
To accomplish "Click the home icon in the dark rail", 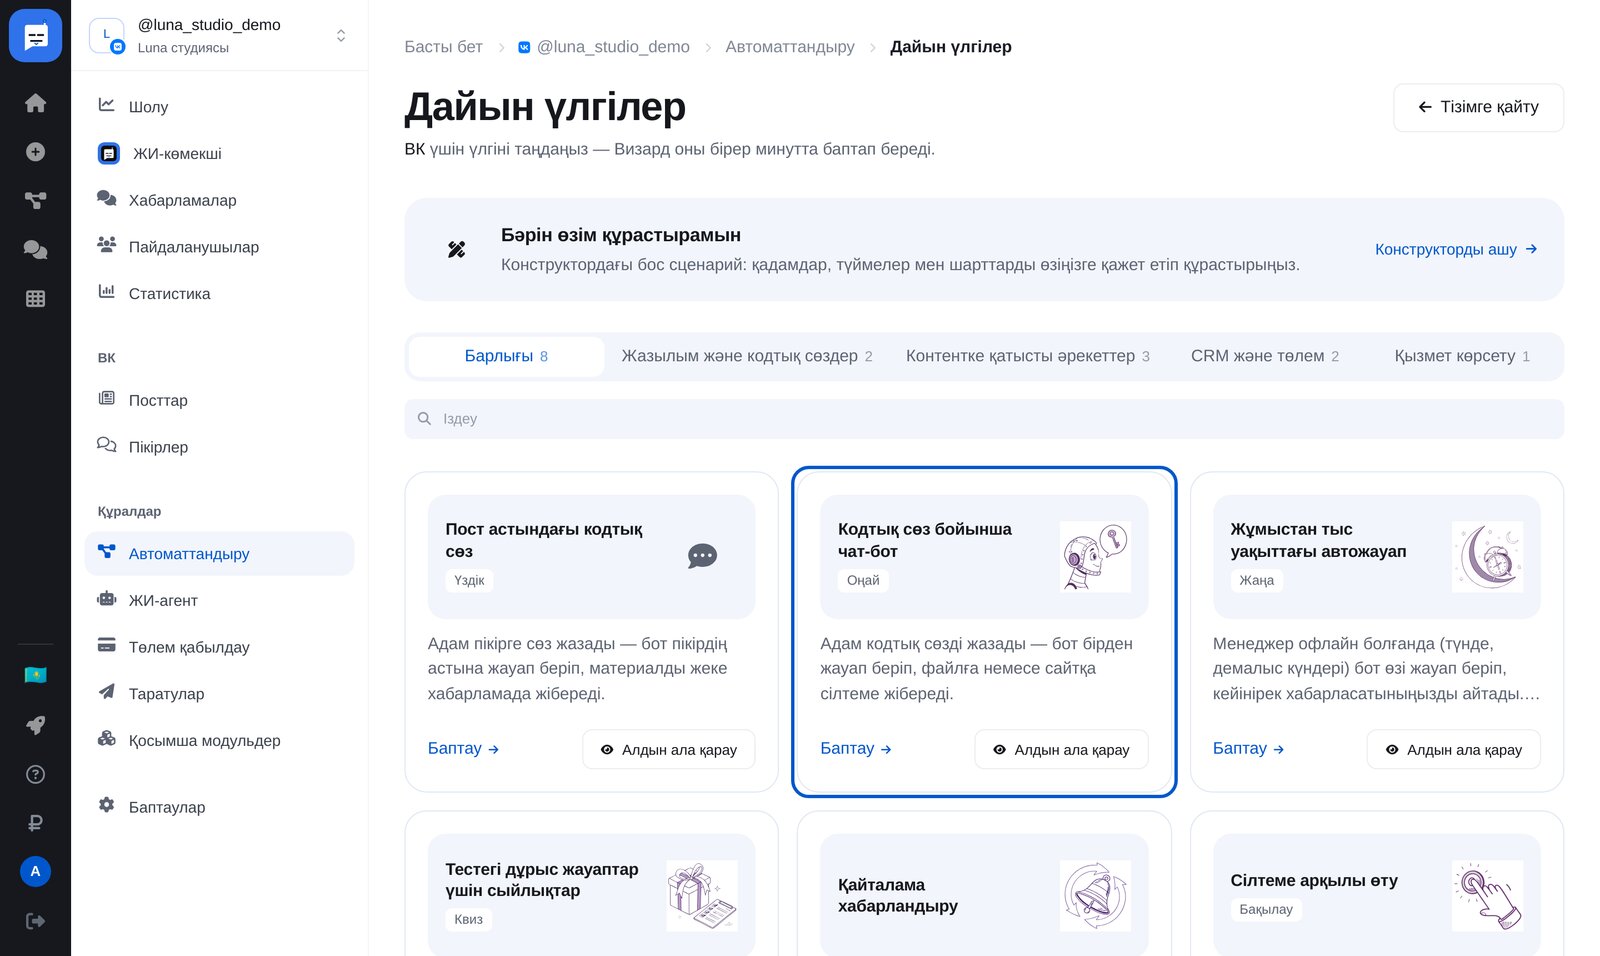I will [x=35, y=103].
